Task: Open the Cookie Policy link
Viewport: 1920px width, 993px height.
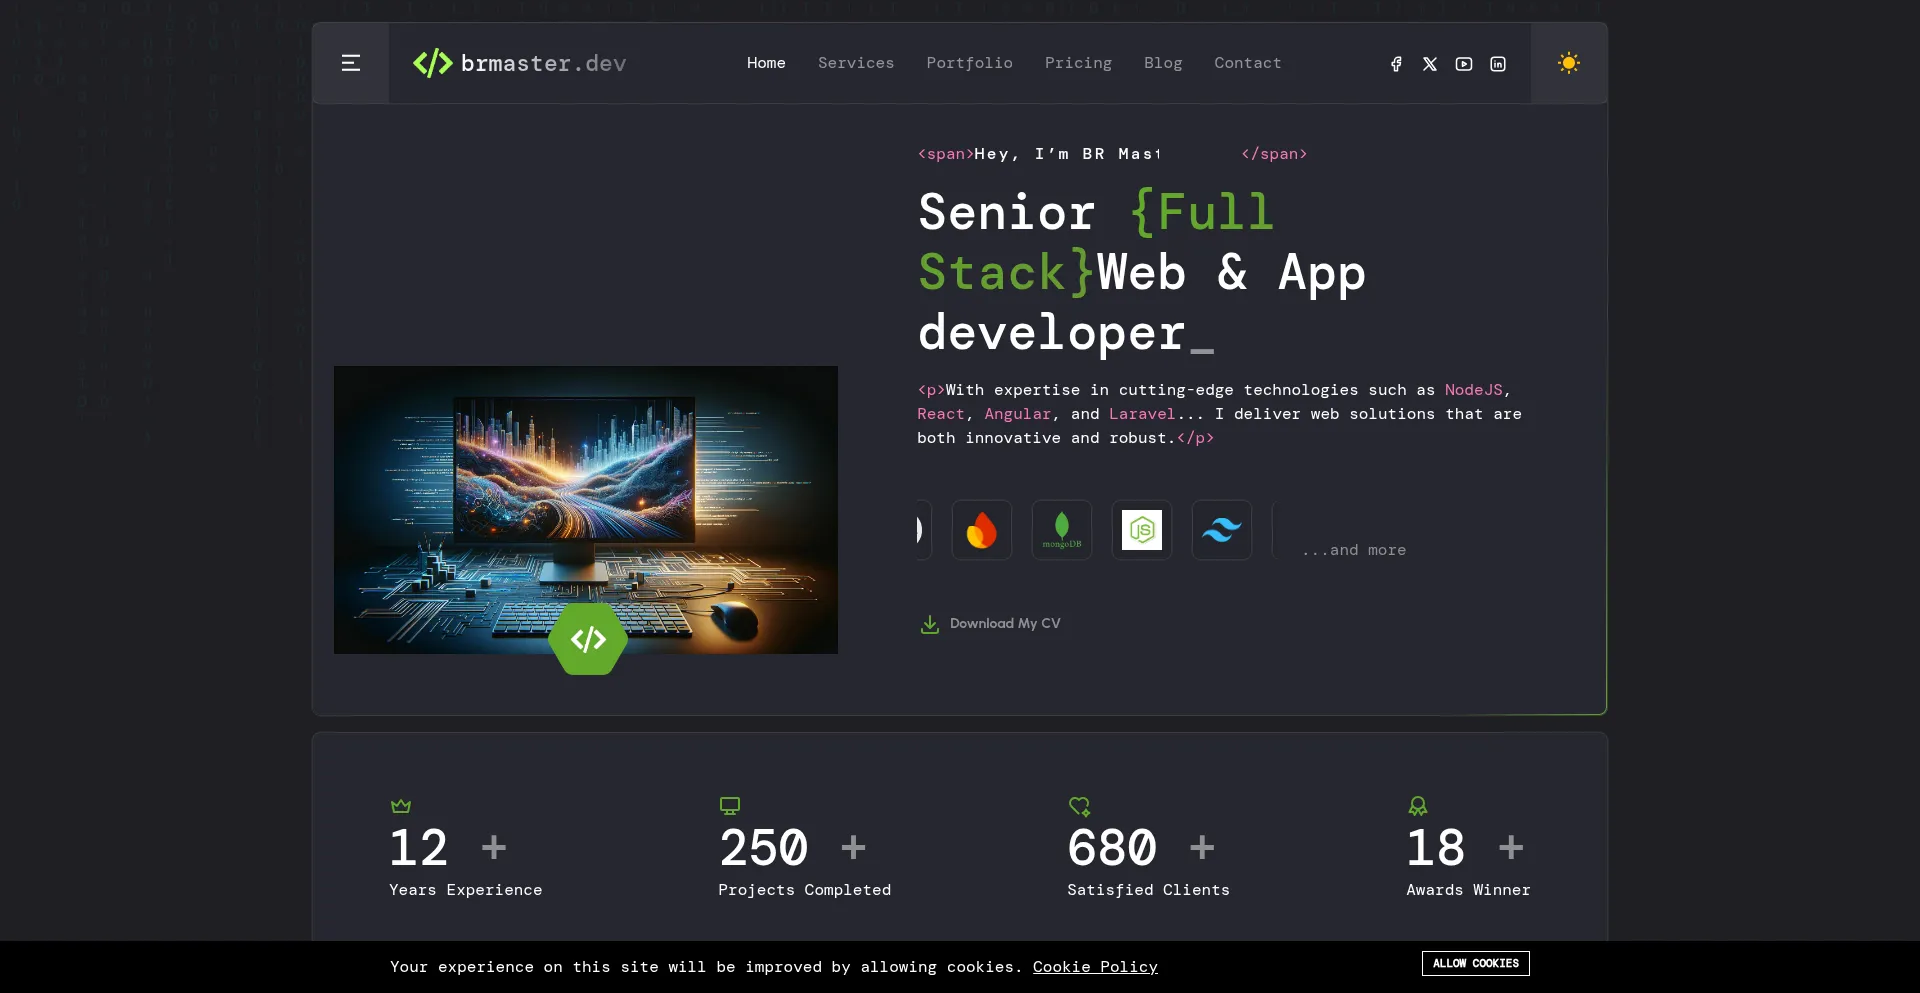Action: 1095,967
